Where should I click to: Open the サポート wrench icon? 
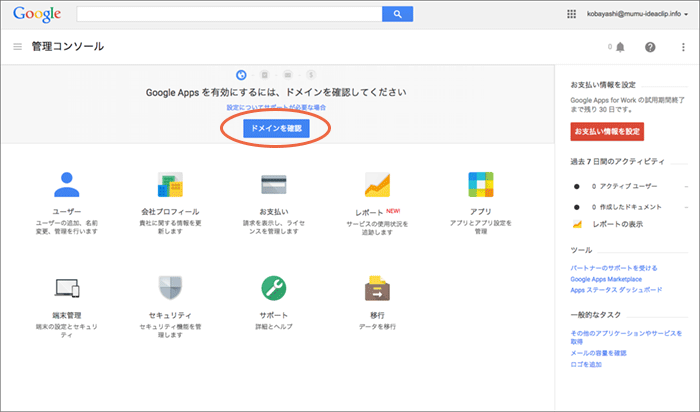click(x=274, y=288)
